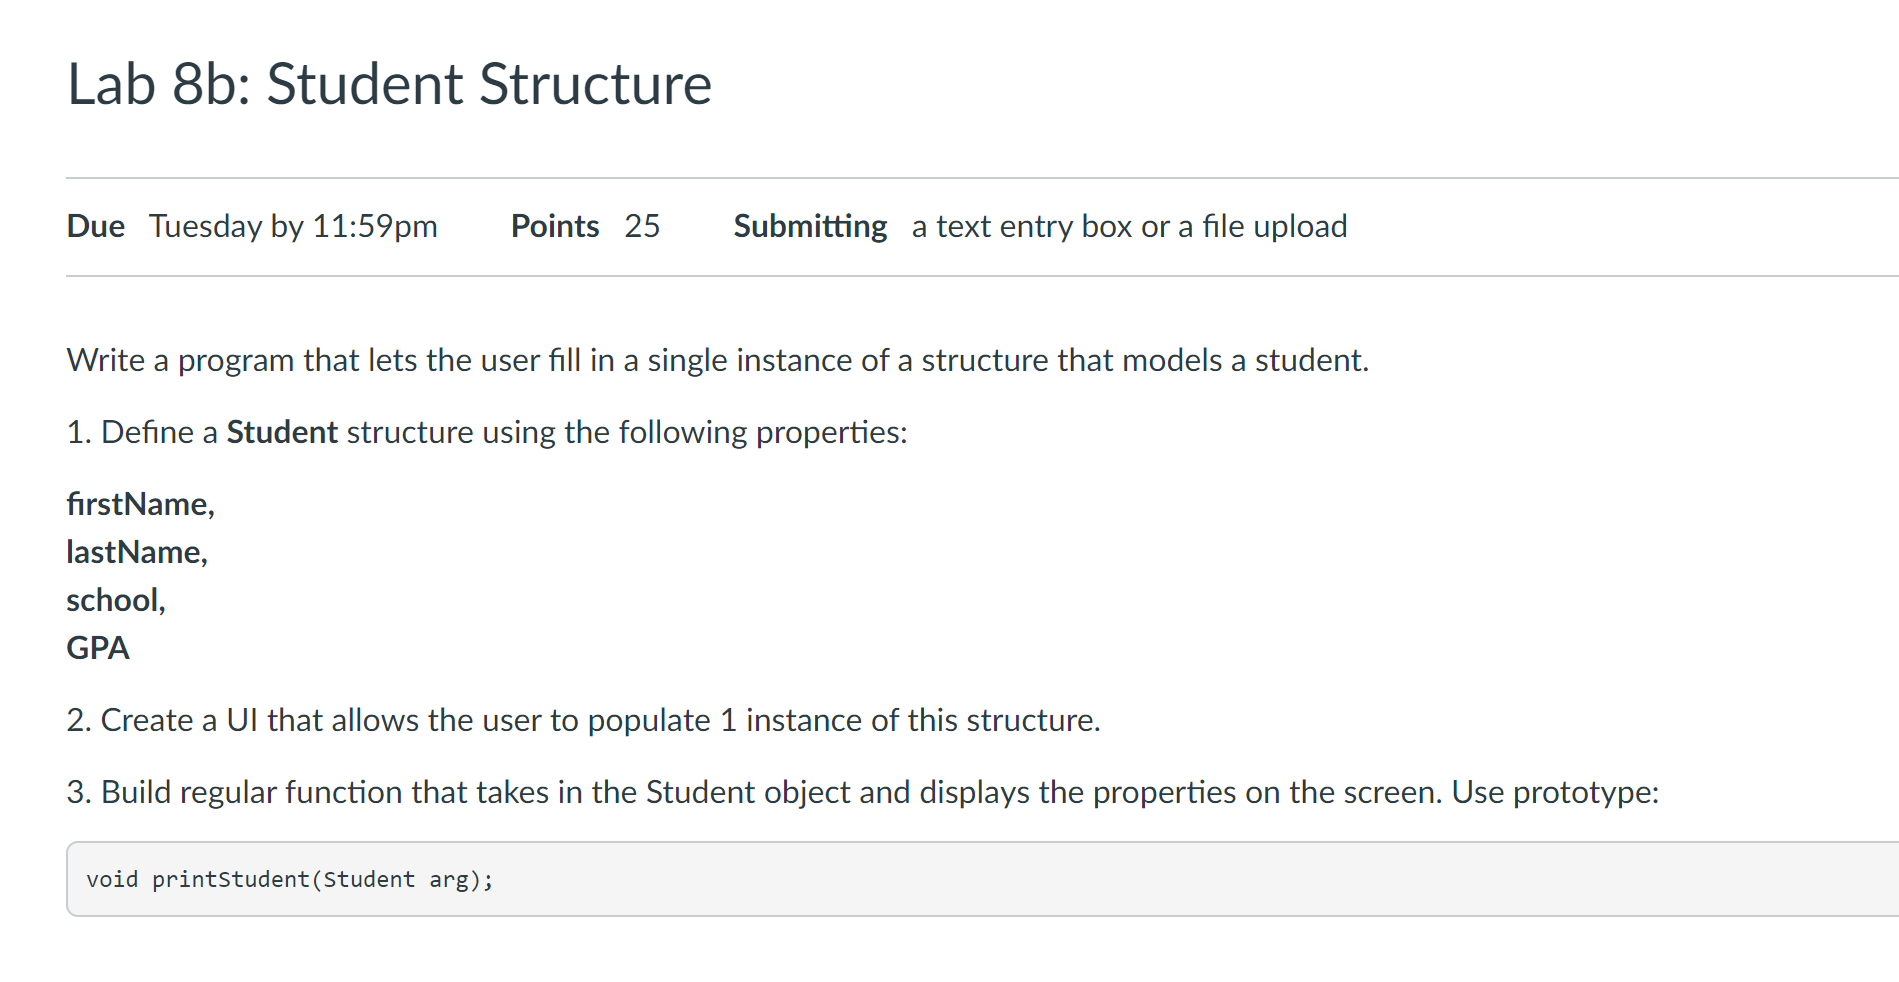Click inside the gray prototype code box
Screen dimensions: 1899x982
[x=900, y=878]
